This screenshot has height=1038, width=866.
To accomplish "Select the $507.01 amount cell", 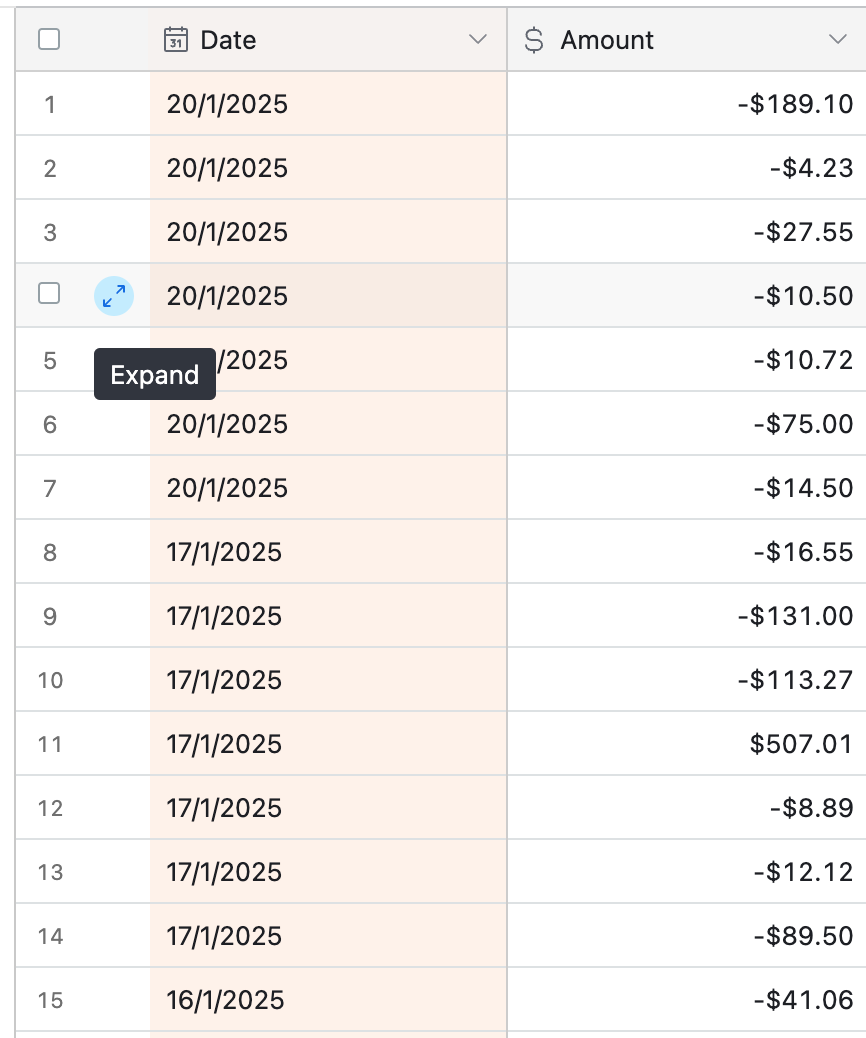I will (687, 744).
